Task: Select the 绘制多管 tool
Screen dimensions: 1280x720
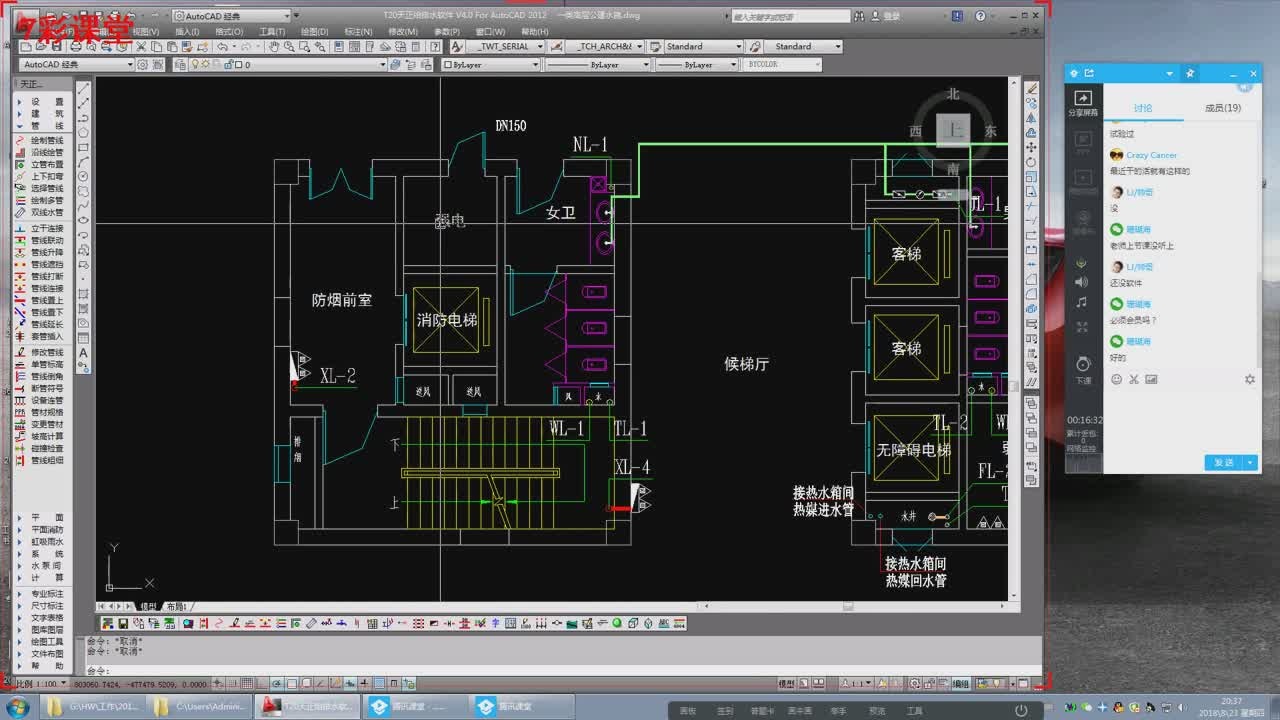Action: 40,201
